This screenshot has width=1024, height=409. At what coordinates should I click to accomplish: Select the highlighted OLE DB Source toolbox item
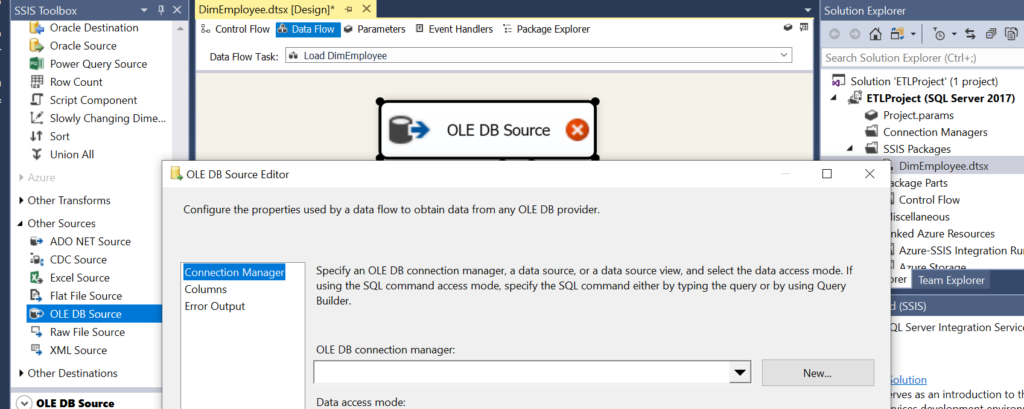click(x=94, y=314)
